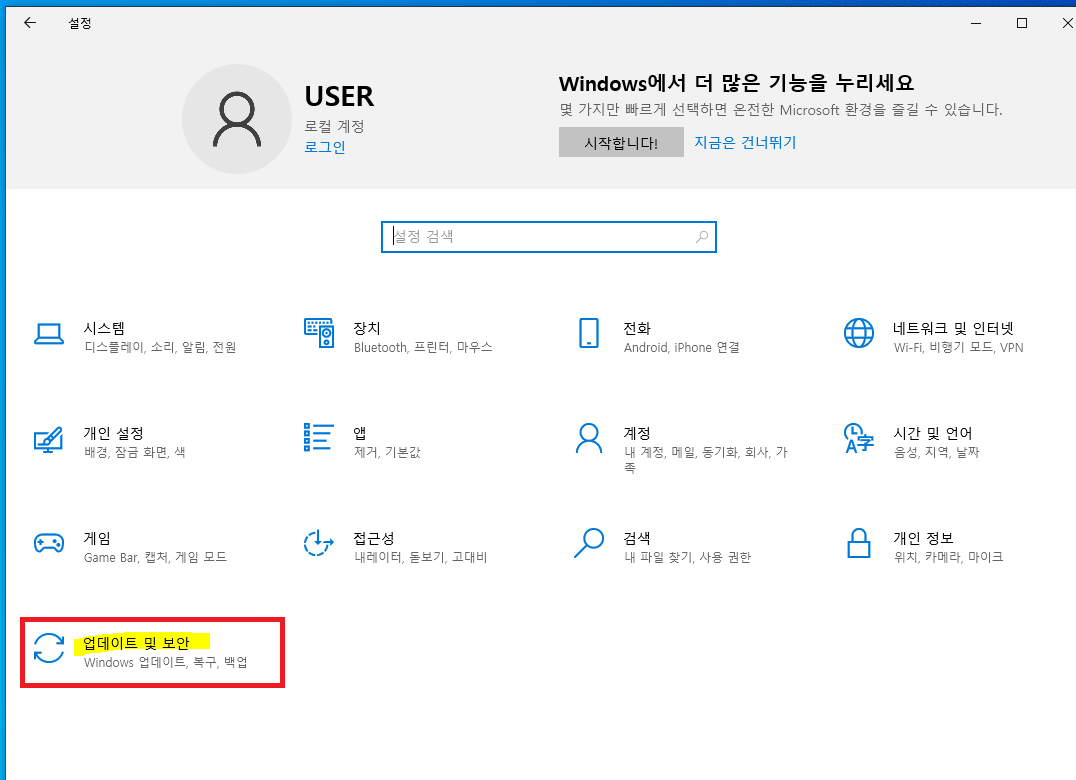Select the 시스템 title text
Viewport: 1076px width, 780px height.
click(x=104, y=328)
